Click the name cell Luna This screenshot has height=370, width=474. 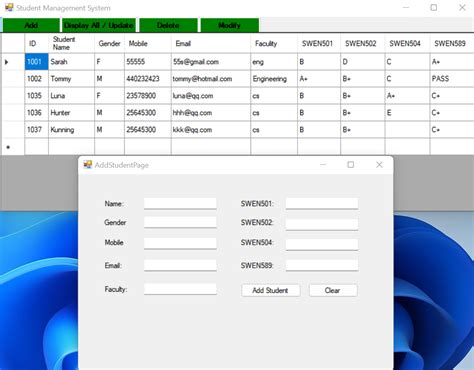71,96
